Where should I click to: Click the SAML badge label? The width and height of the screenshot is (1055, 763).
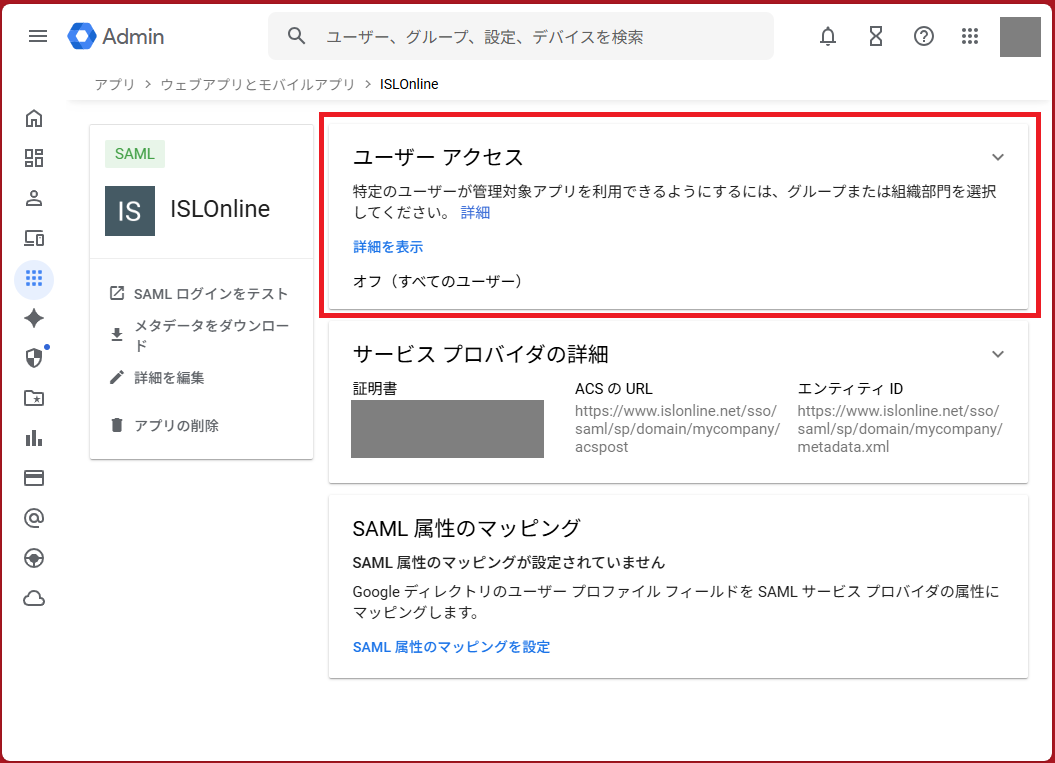click(135, 154)
